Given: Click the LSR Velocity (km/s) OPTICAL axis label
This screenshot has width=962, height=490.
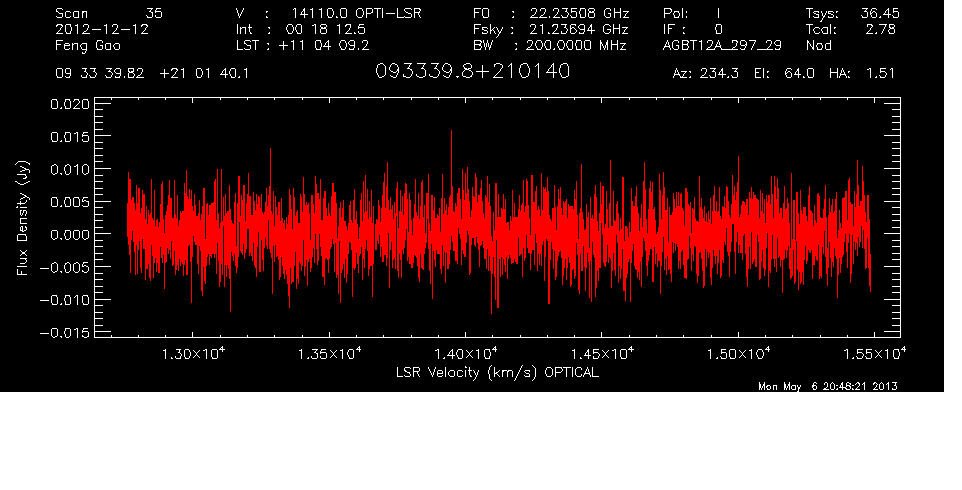Looking at the screenshot, I should [497, 372].
